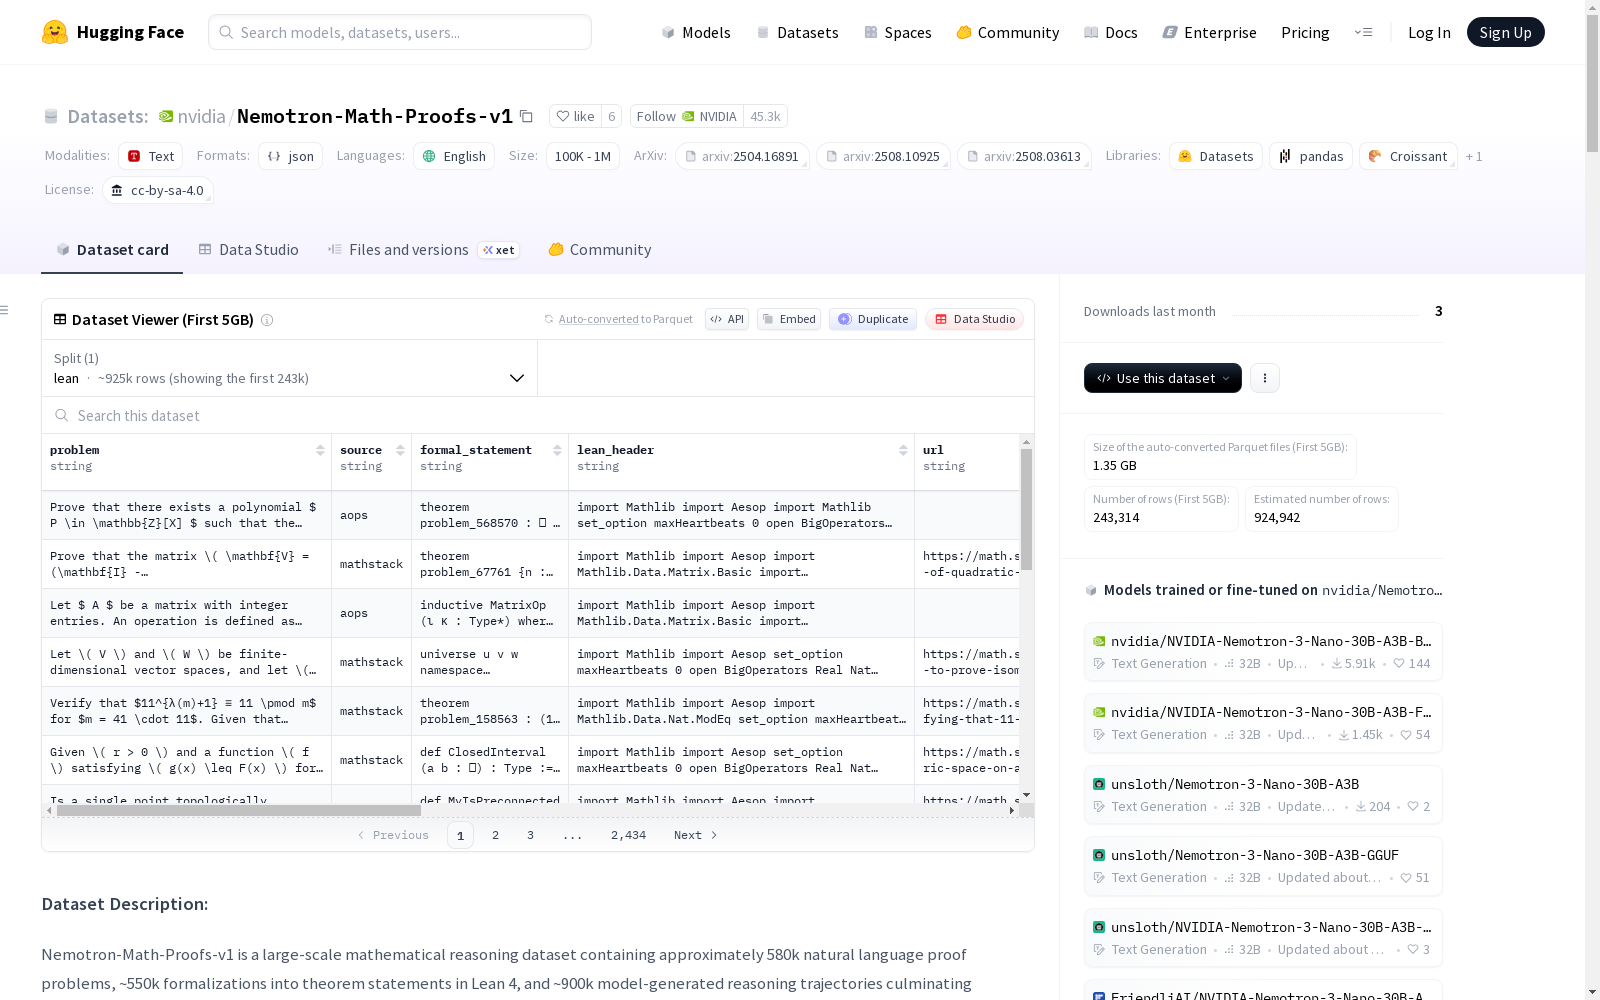Open arxiv:2504.16891 paper tag
This screenshot has width=1600, height=1000.
[x=742, y=156]
